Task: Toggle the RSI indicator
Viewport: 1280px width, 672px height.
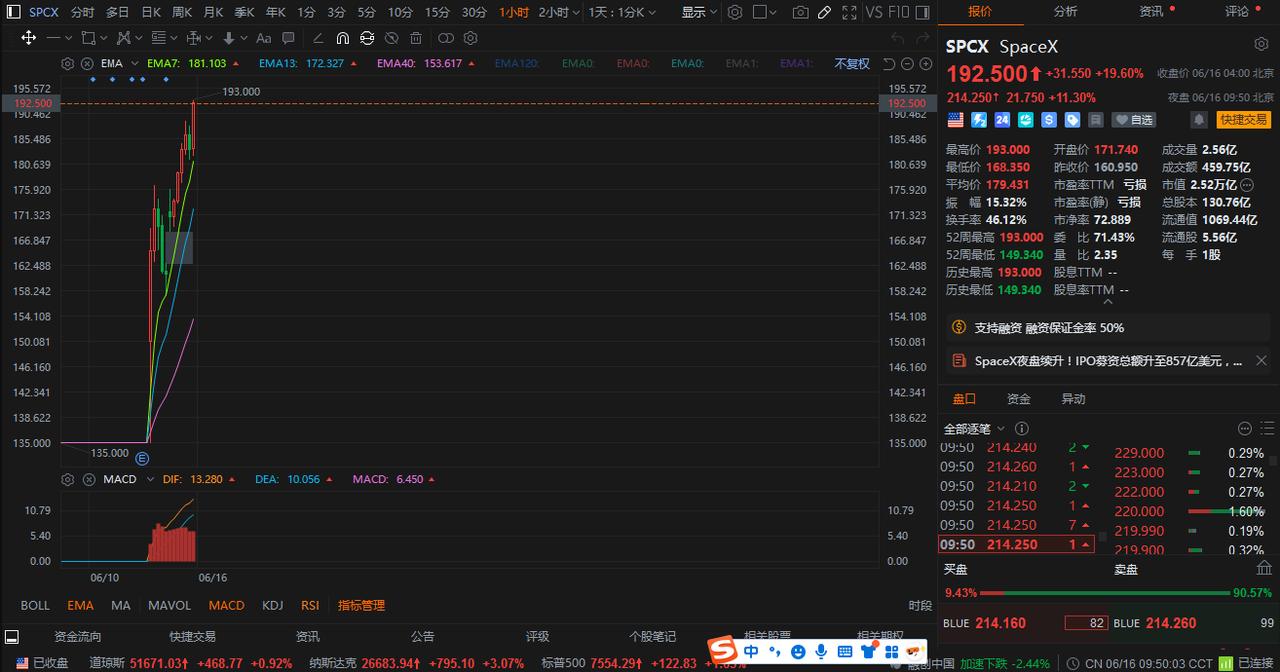Action: click(x=310, y=605)
